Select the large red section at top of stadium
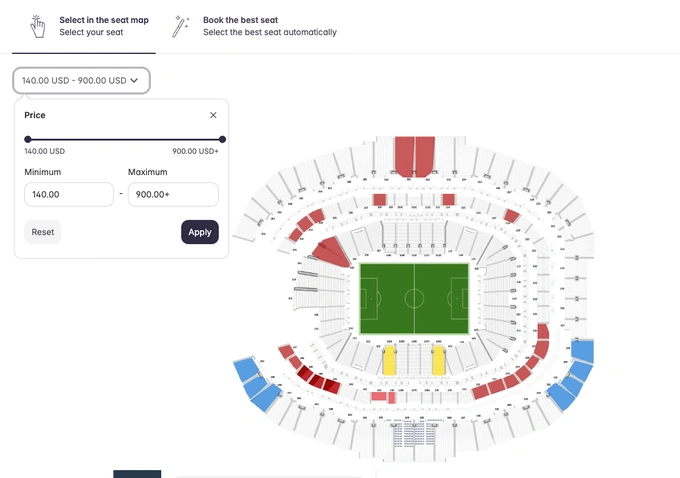The width and height of the screenshot is (680, 478). coord(414,155)
